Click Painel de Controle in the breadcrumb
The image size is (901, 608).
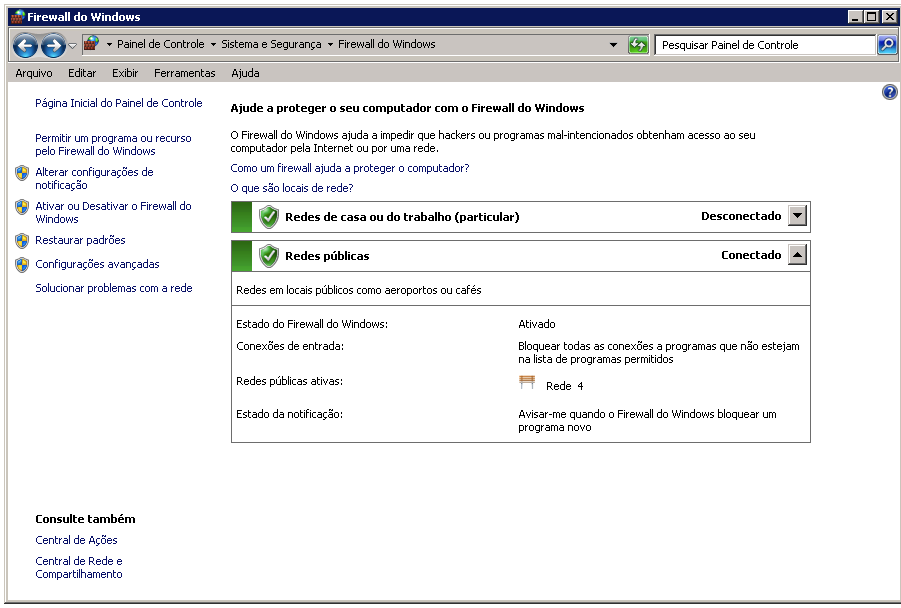(x=160, y=44)
